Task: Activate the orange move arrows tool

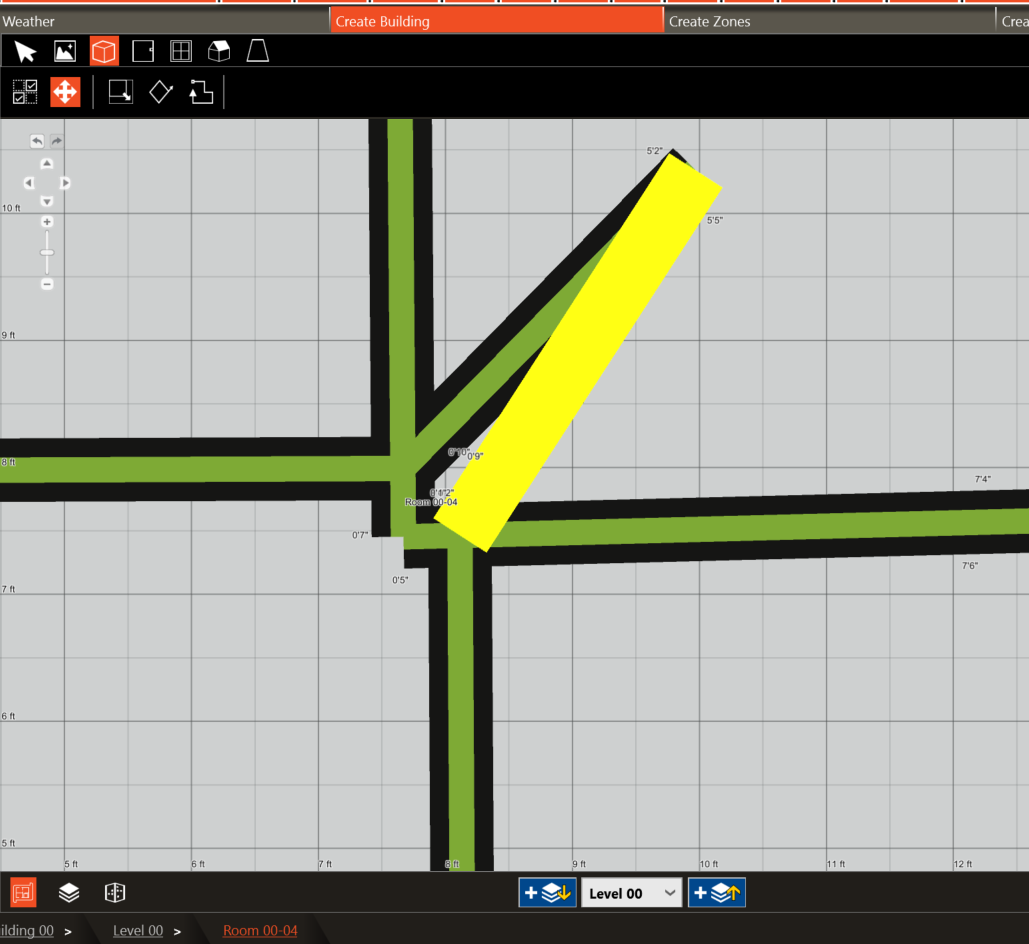Action: coord(65,92)
